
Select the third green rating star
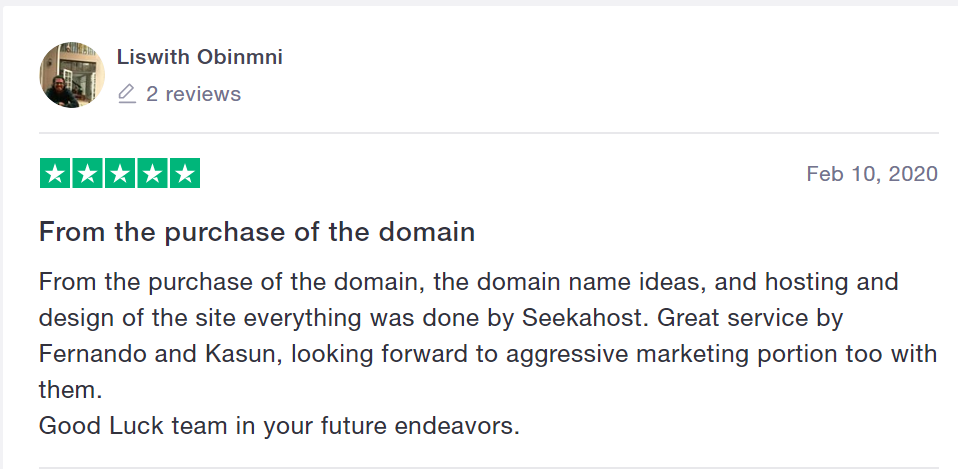(120, 173)
